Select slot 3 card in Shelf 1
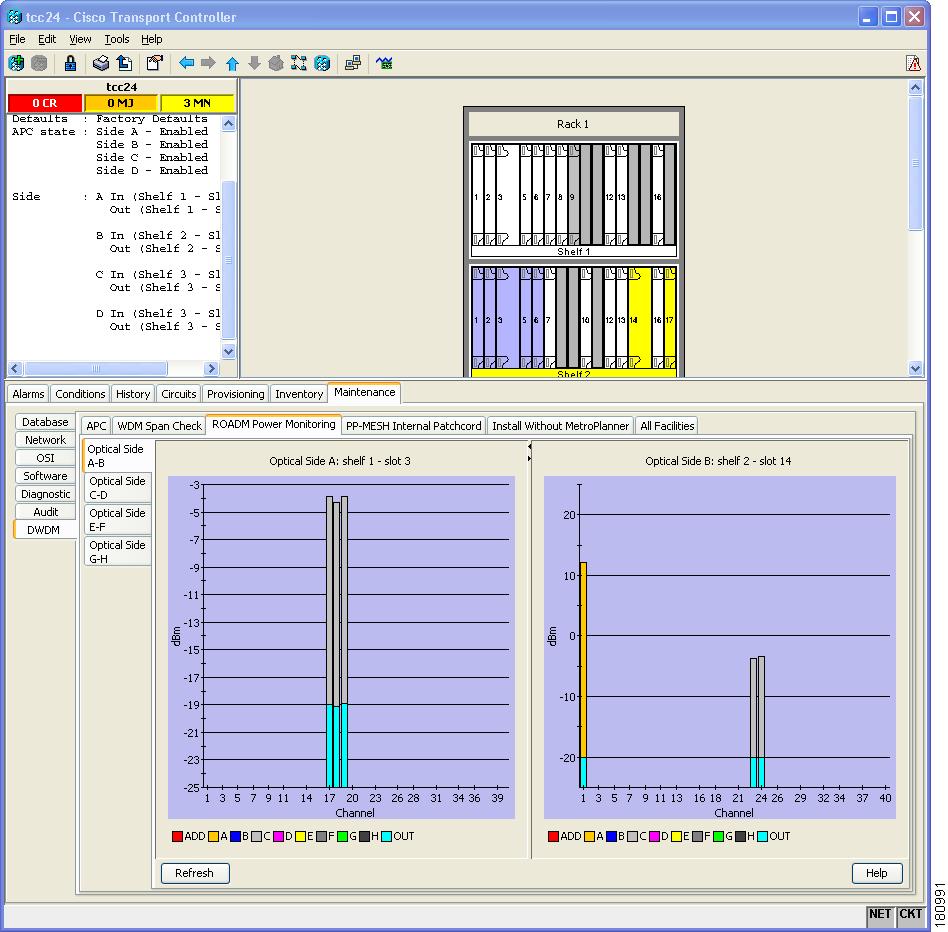The image size is (948, 932). tap(507, 195)
